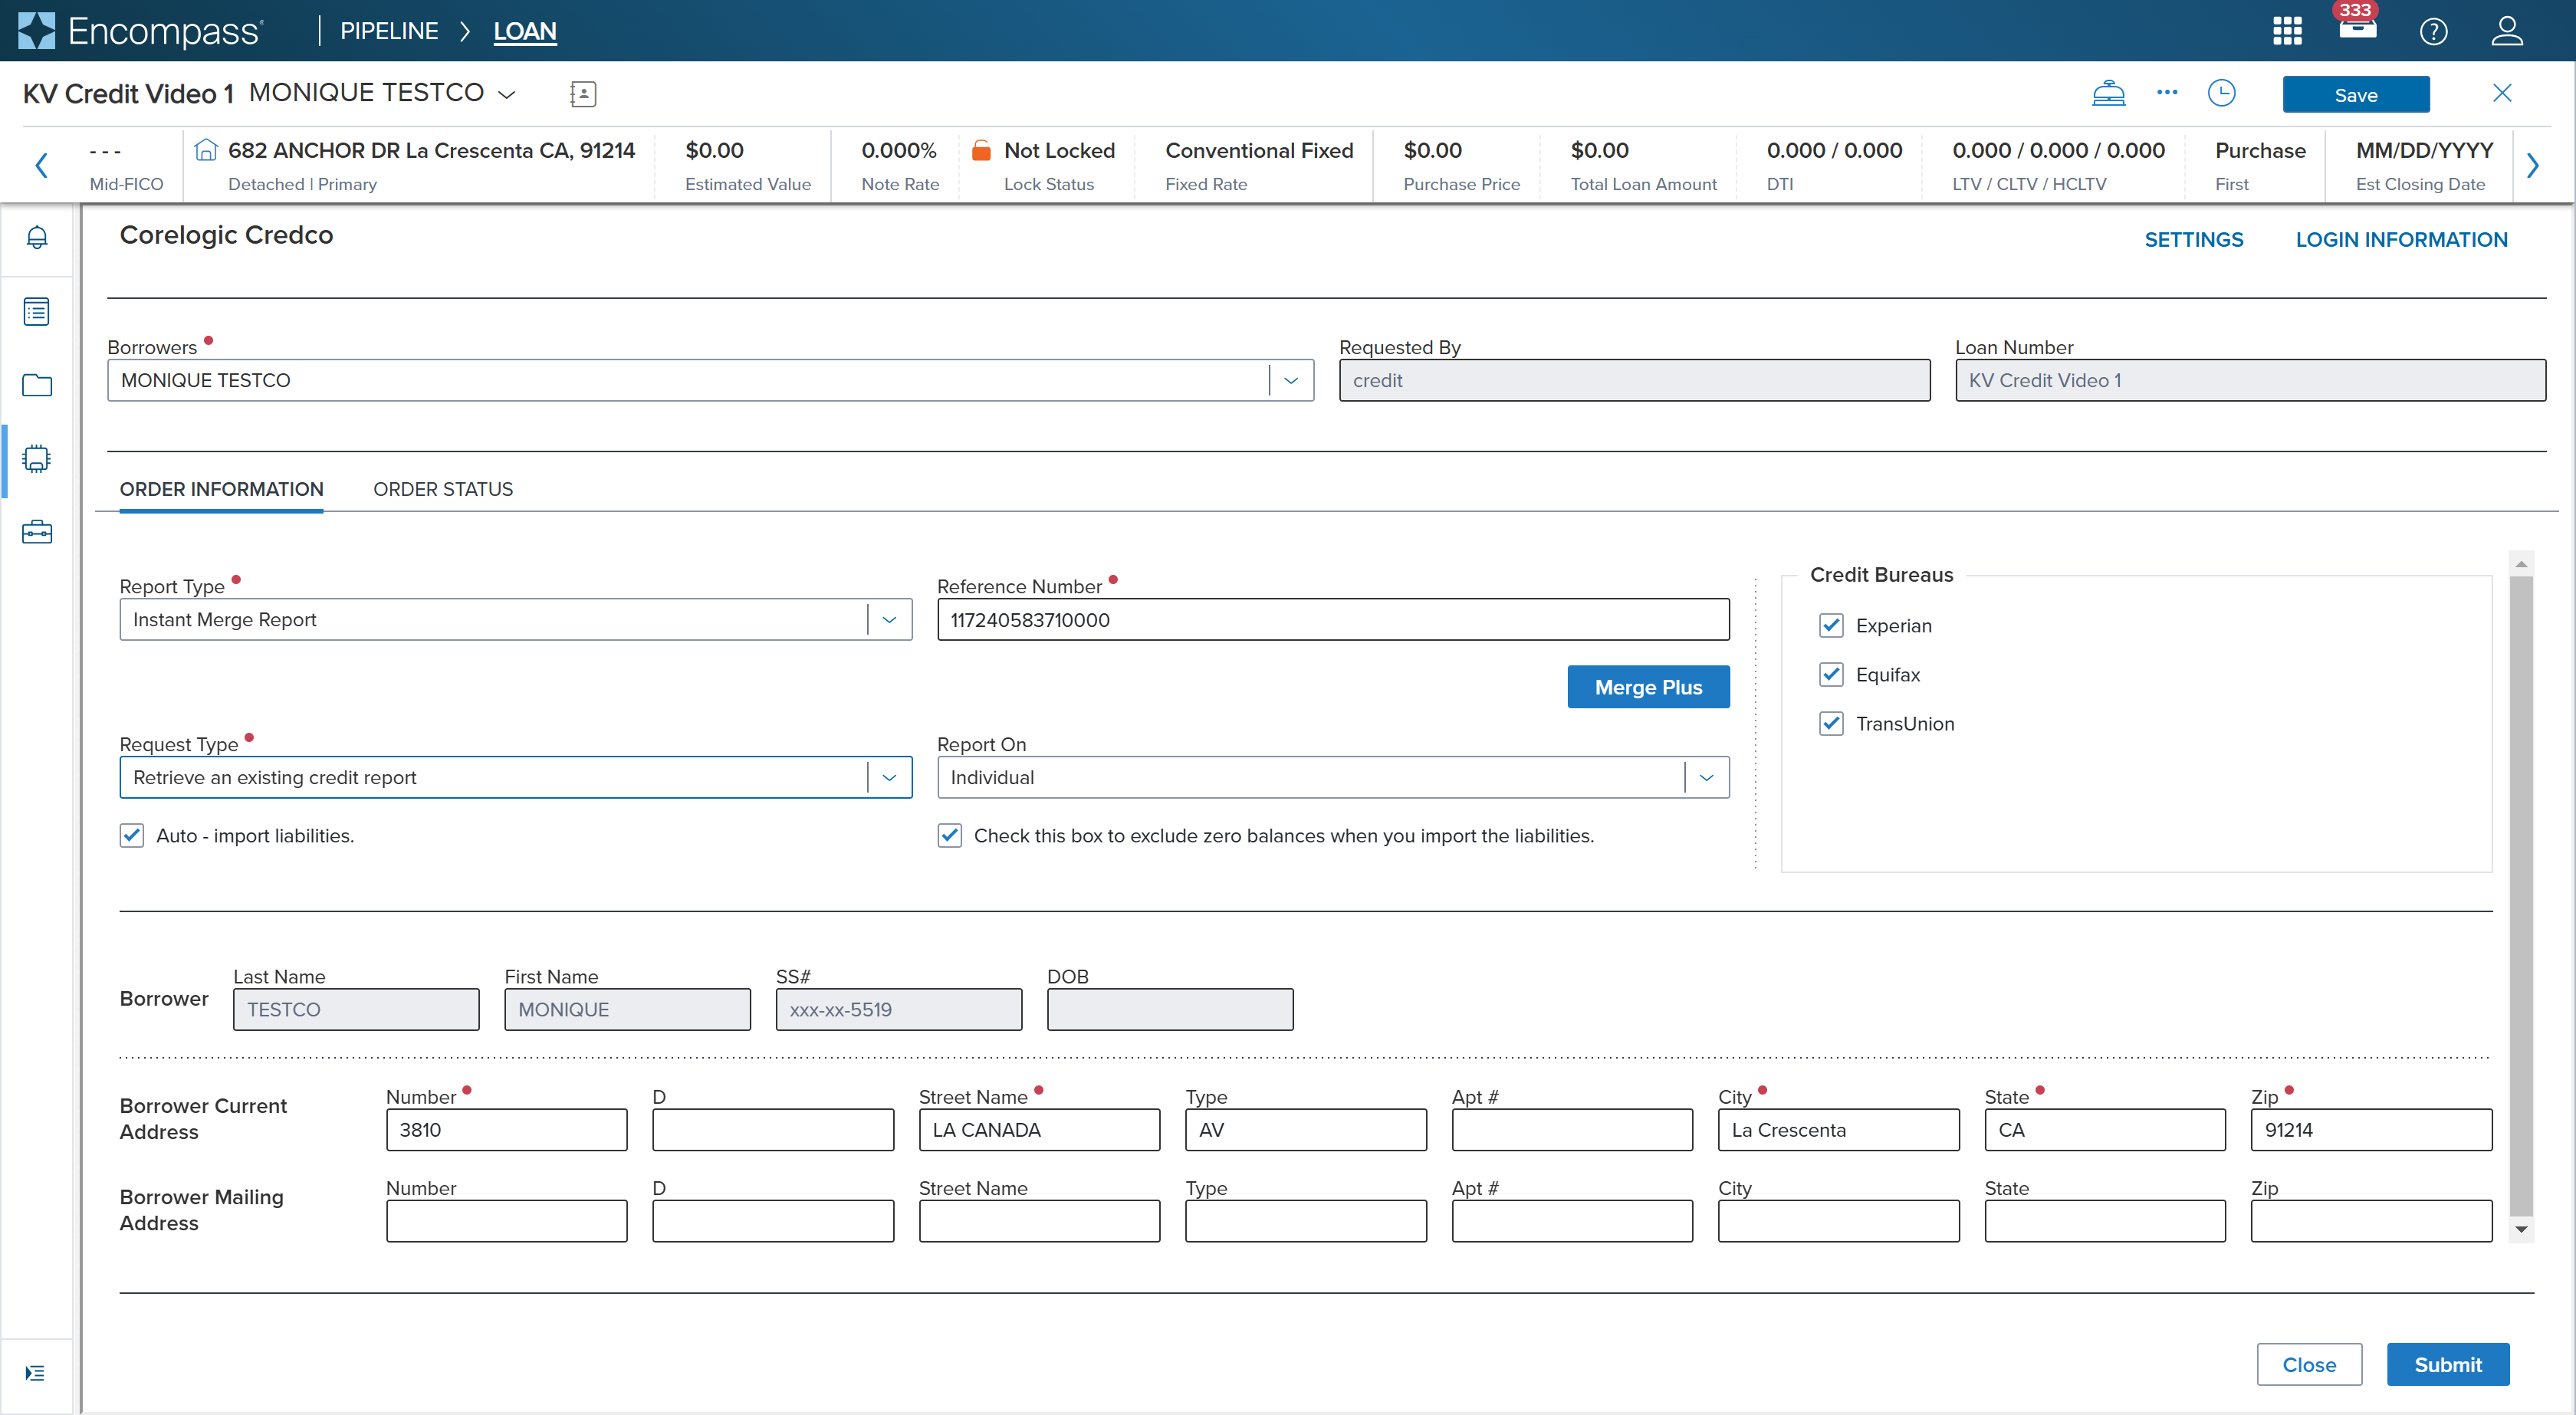Click the Corelogic Credco heading
The width and height of the screenshot is (2576, 1415).
pyautogui.click(x=226, y=235)
